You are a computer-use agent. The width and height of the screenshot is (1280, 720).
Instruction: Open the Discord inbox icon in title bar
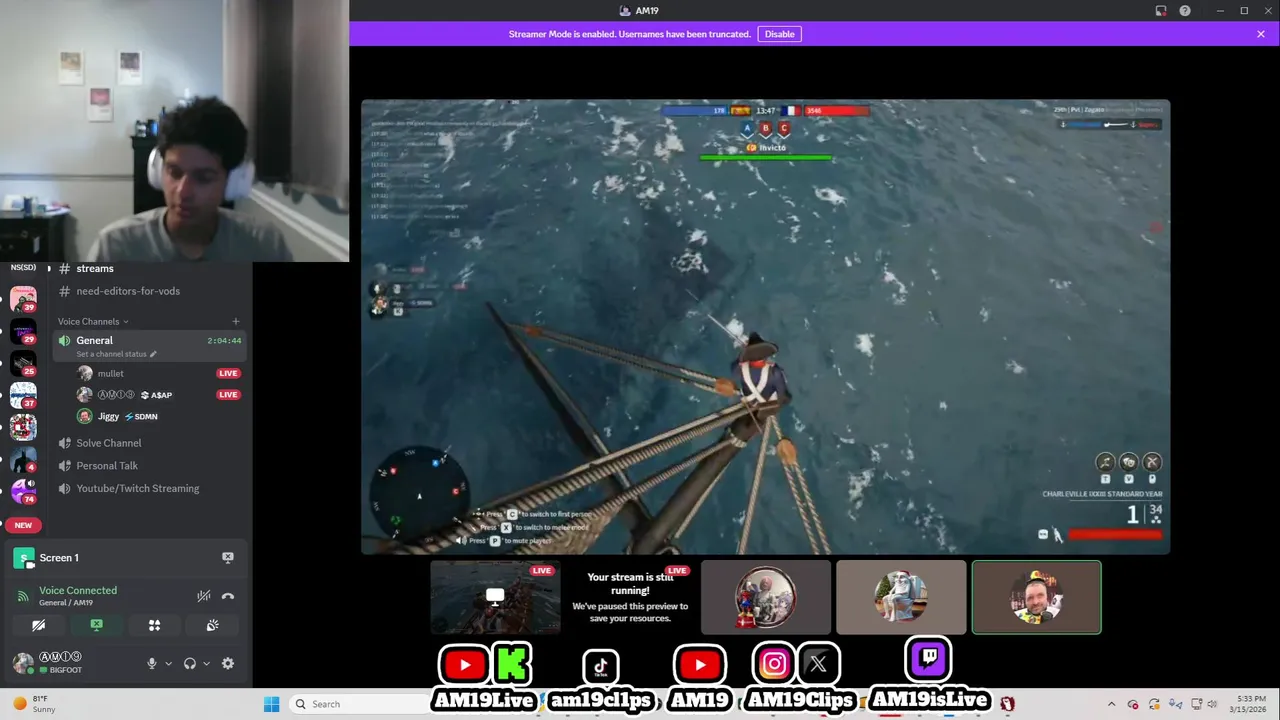[1160, 11]
